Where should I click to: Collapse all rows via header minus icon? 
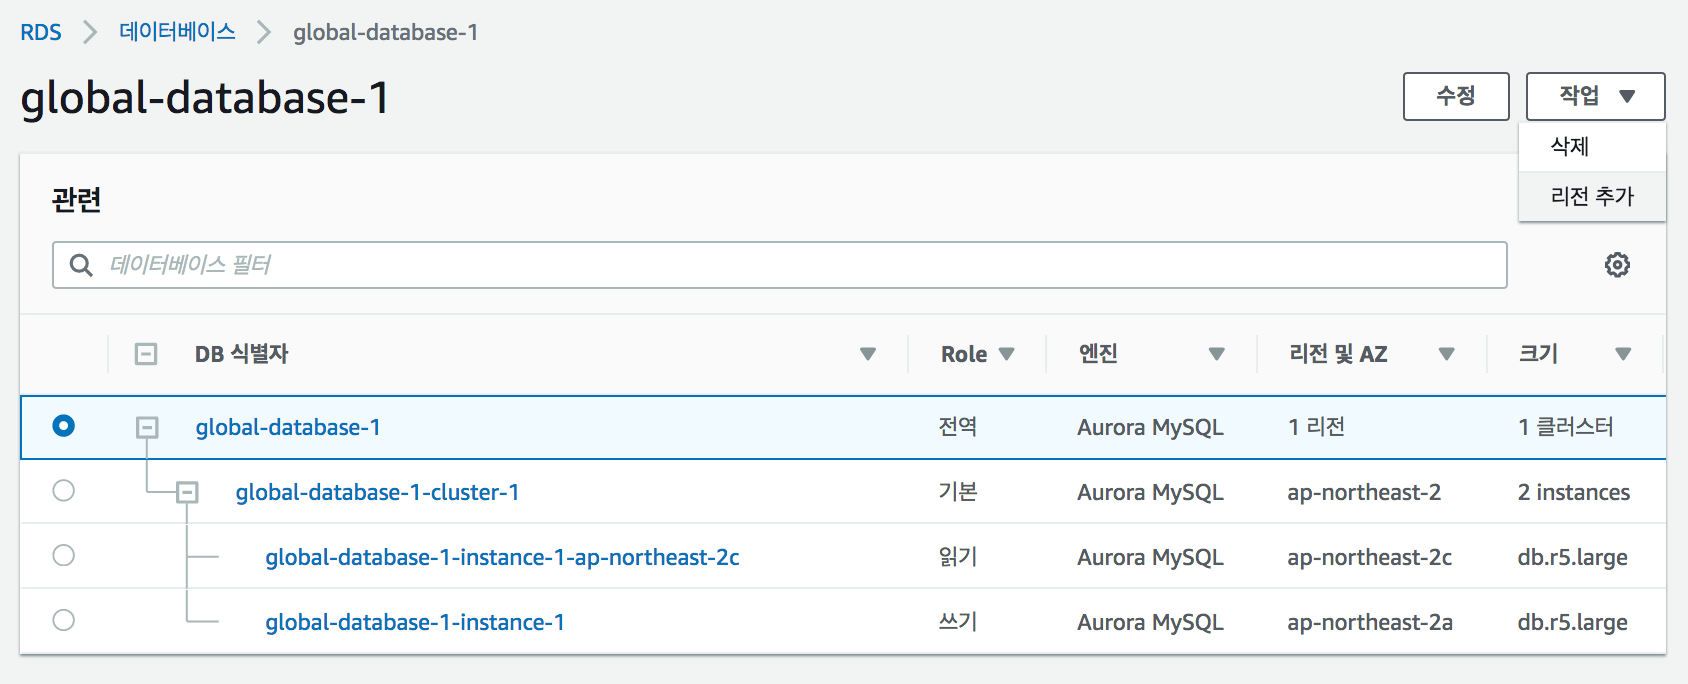click(x=146, y=354)
